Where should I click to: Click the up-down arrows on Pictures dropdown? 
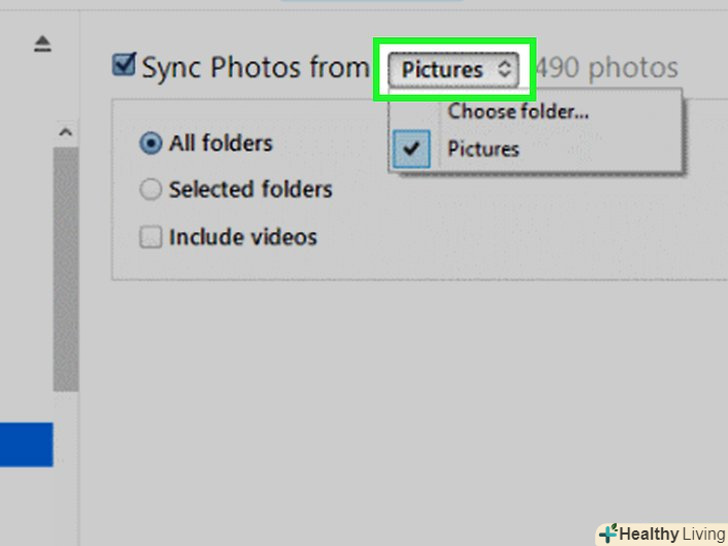click(x=505, y=69)
